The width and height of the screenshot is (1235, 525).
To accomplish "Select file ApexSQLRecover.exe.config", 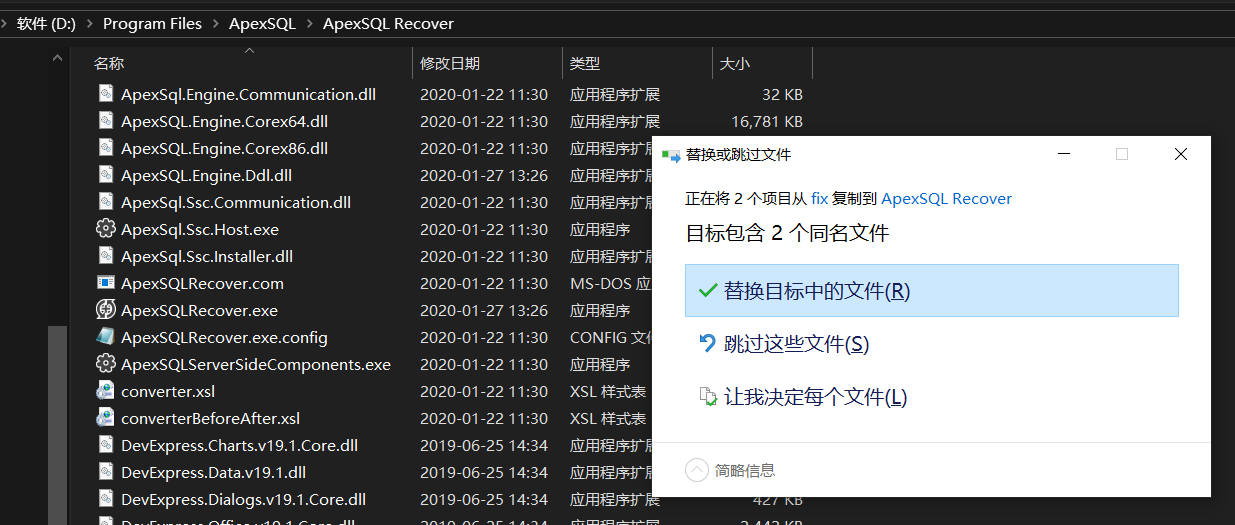I will (224, 338).
